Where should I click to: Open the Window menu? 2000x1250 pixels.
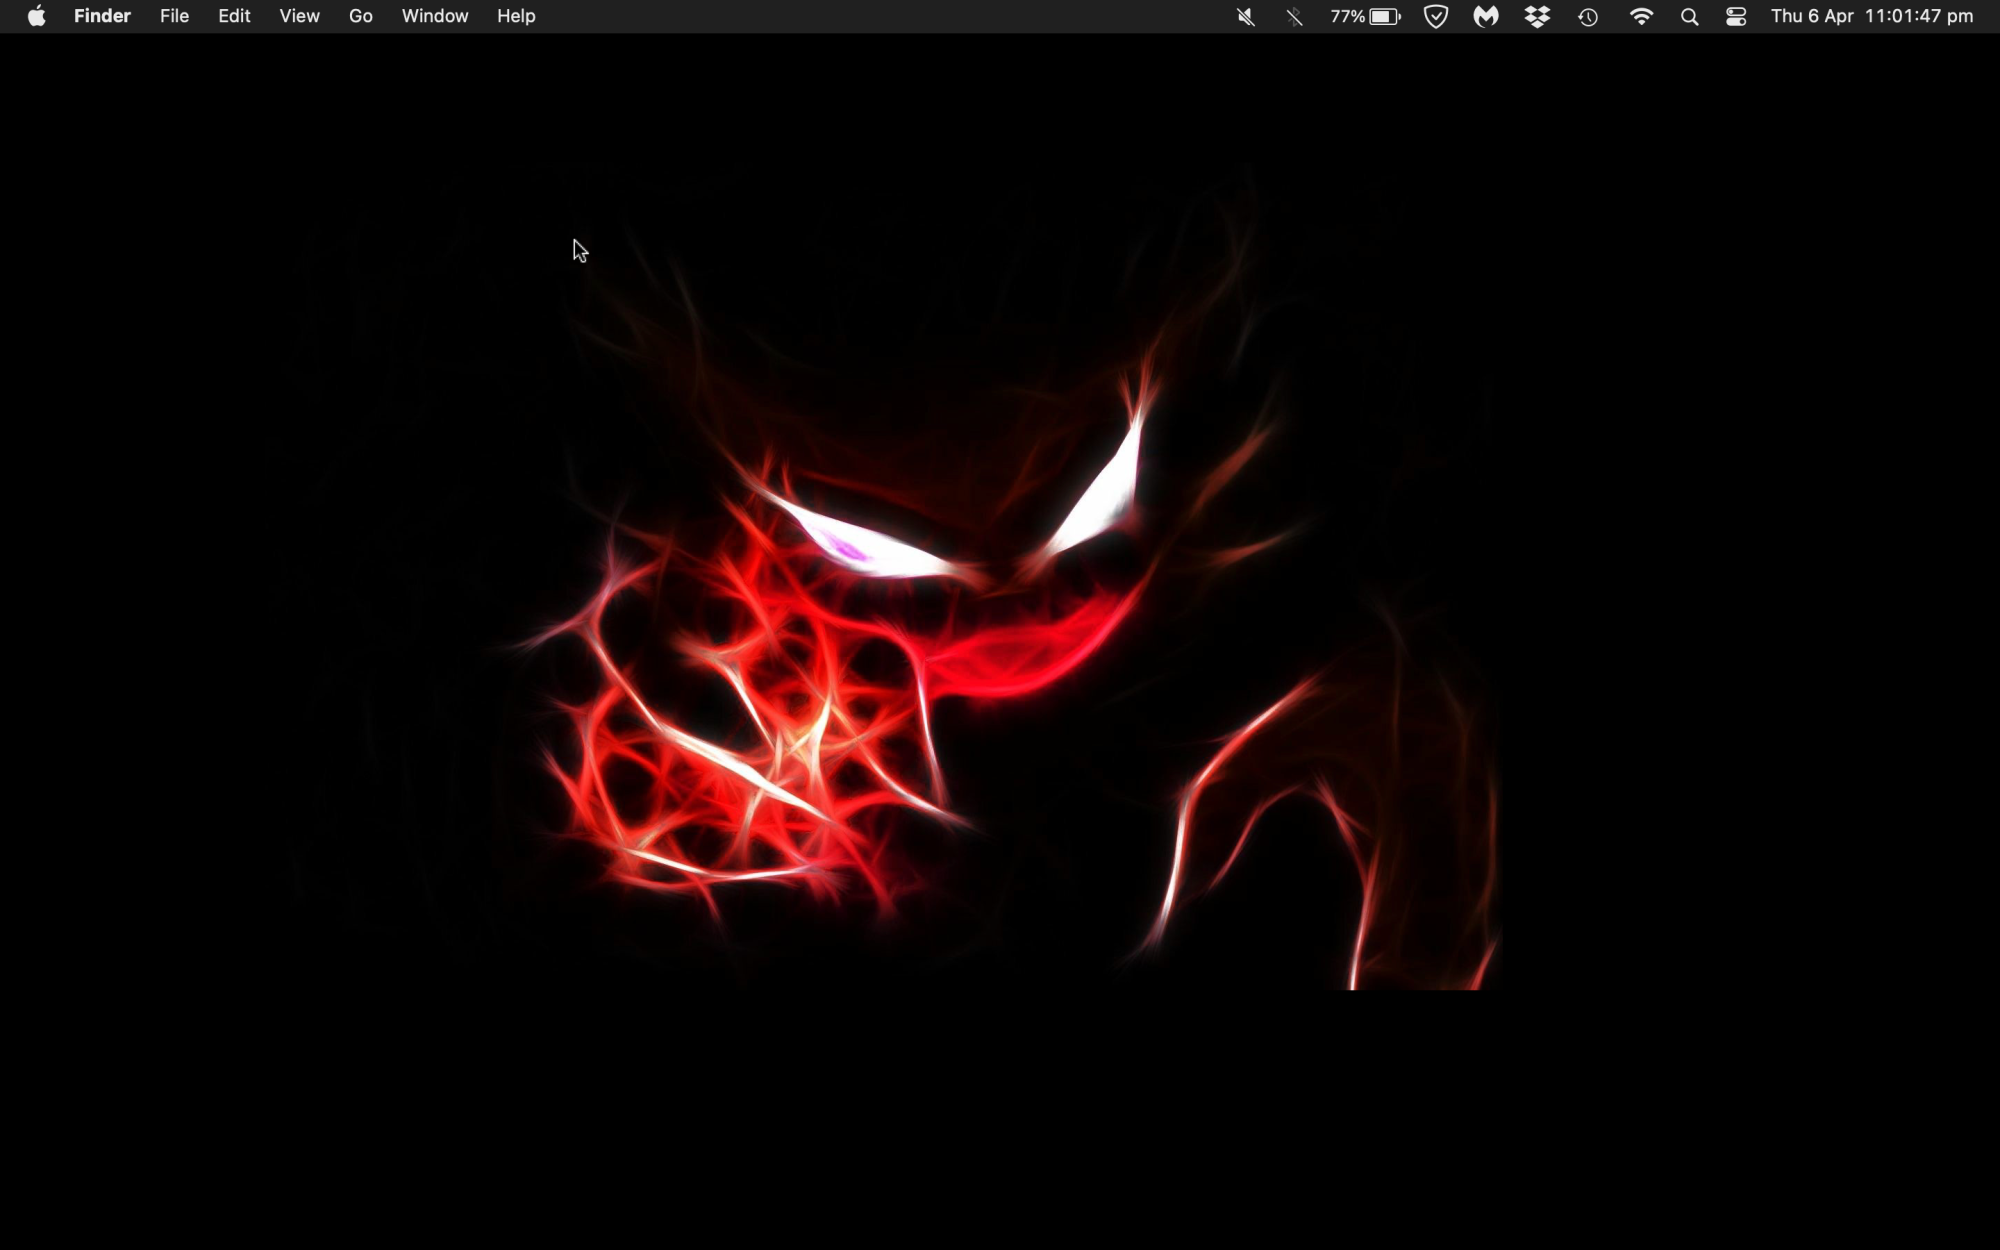point(435,16)
